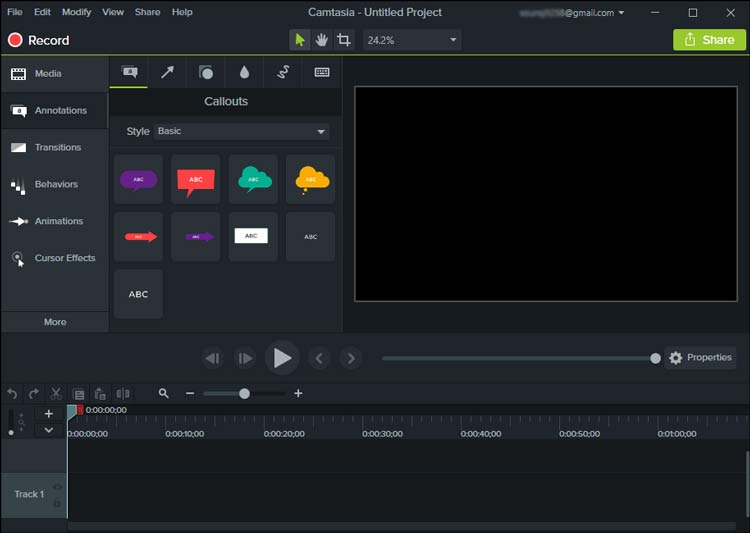750x533 pixels.
Task: Expand the Style dropdown showing Basic
Action: point(241,131)
